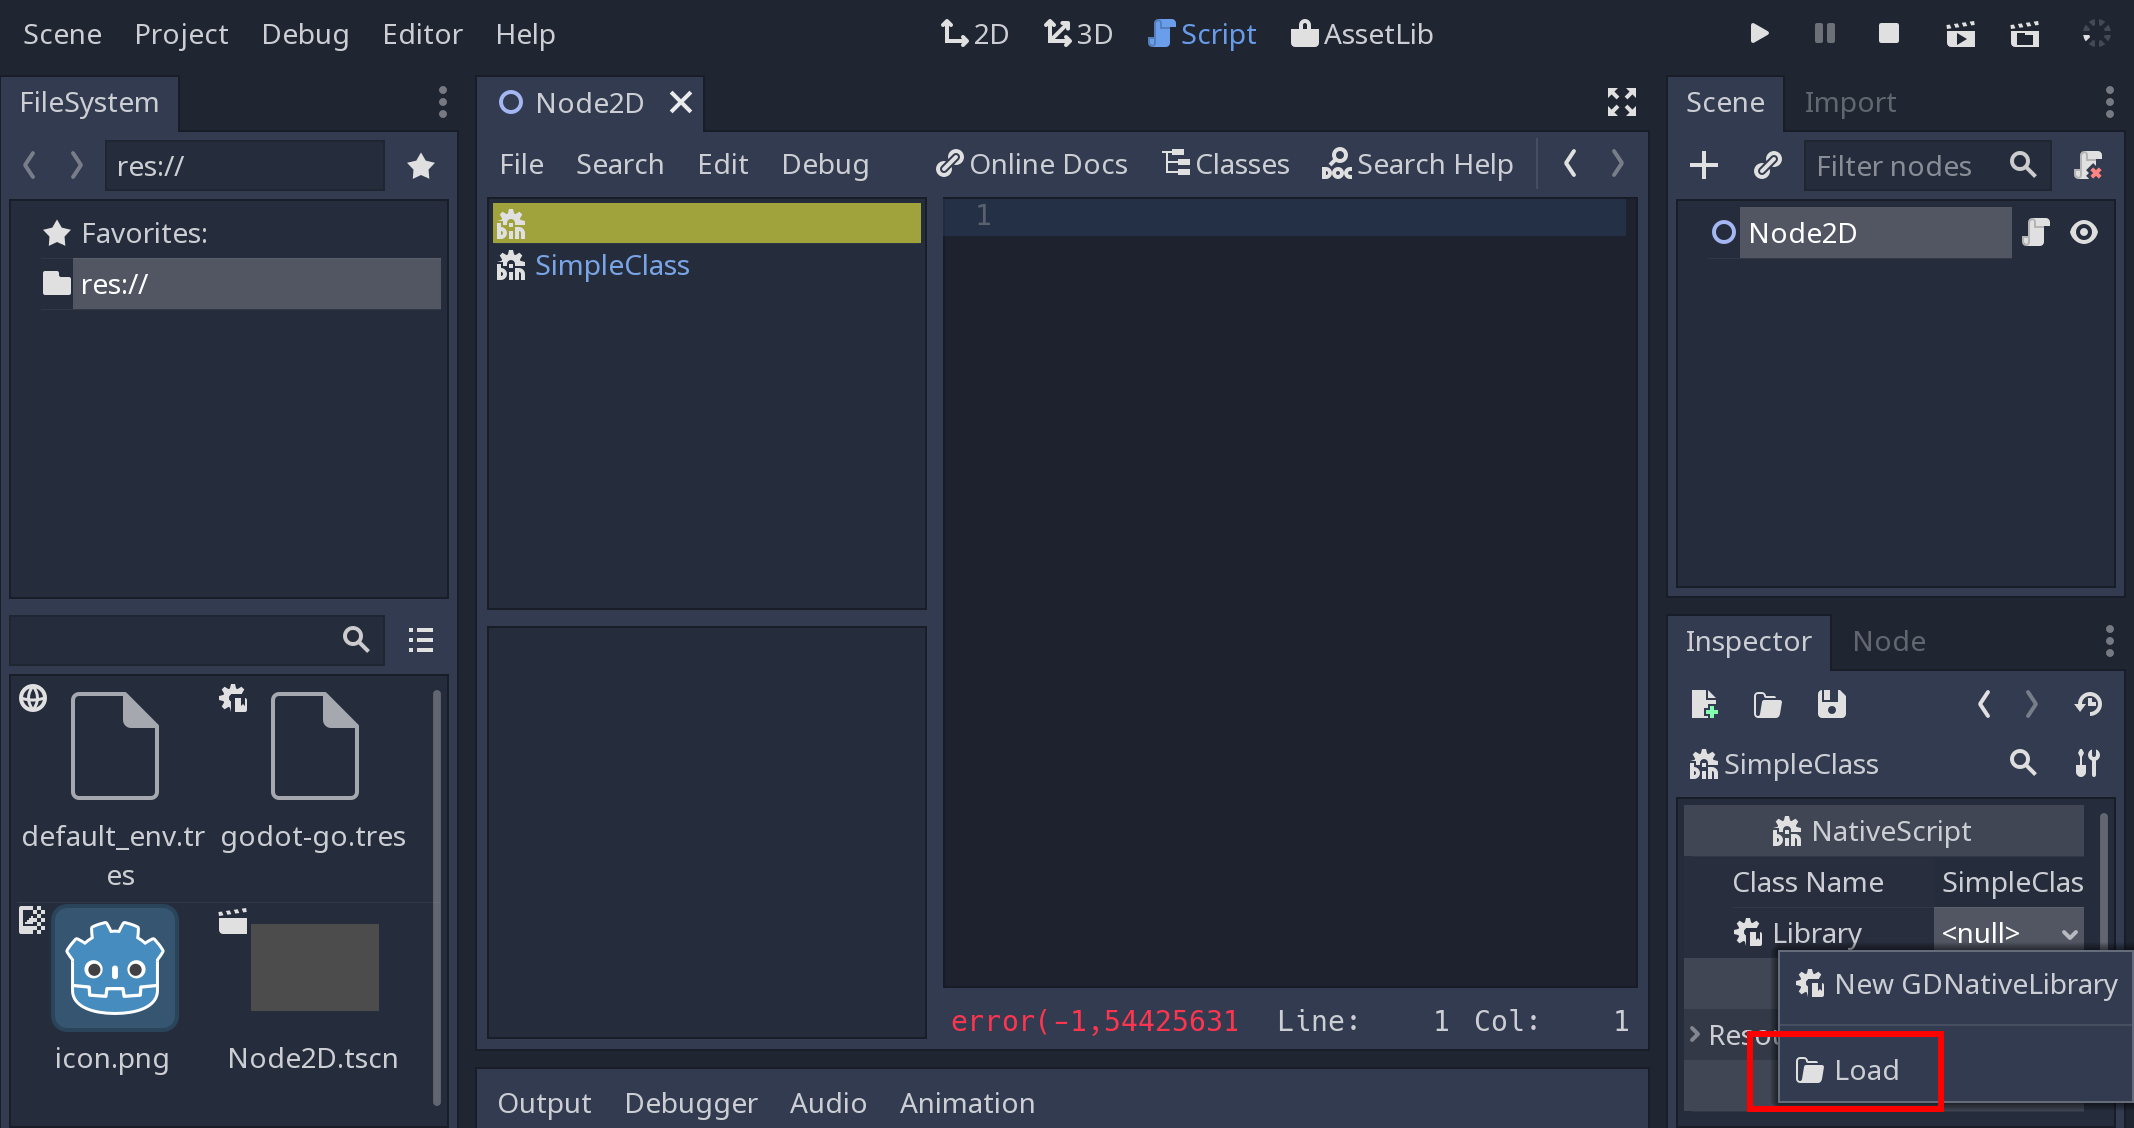Add res:// to favorites with star

click(421, 166)
